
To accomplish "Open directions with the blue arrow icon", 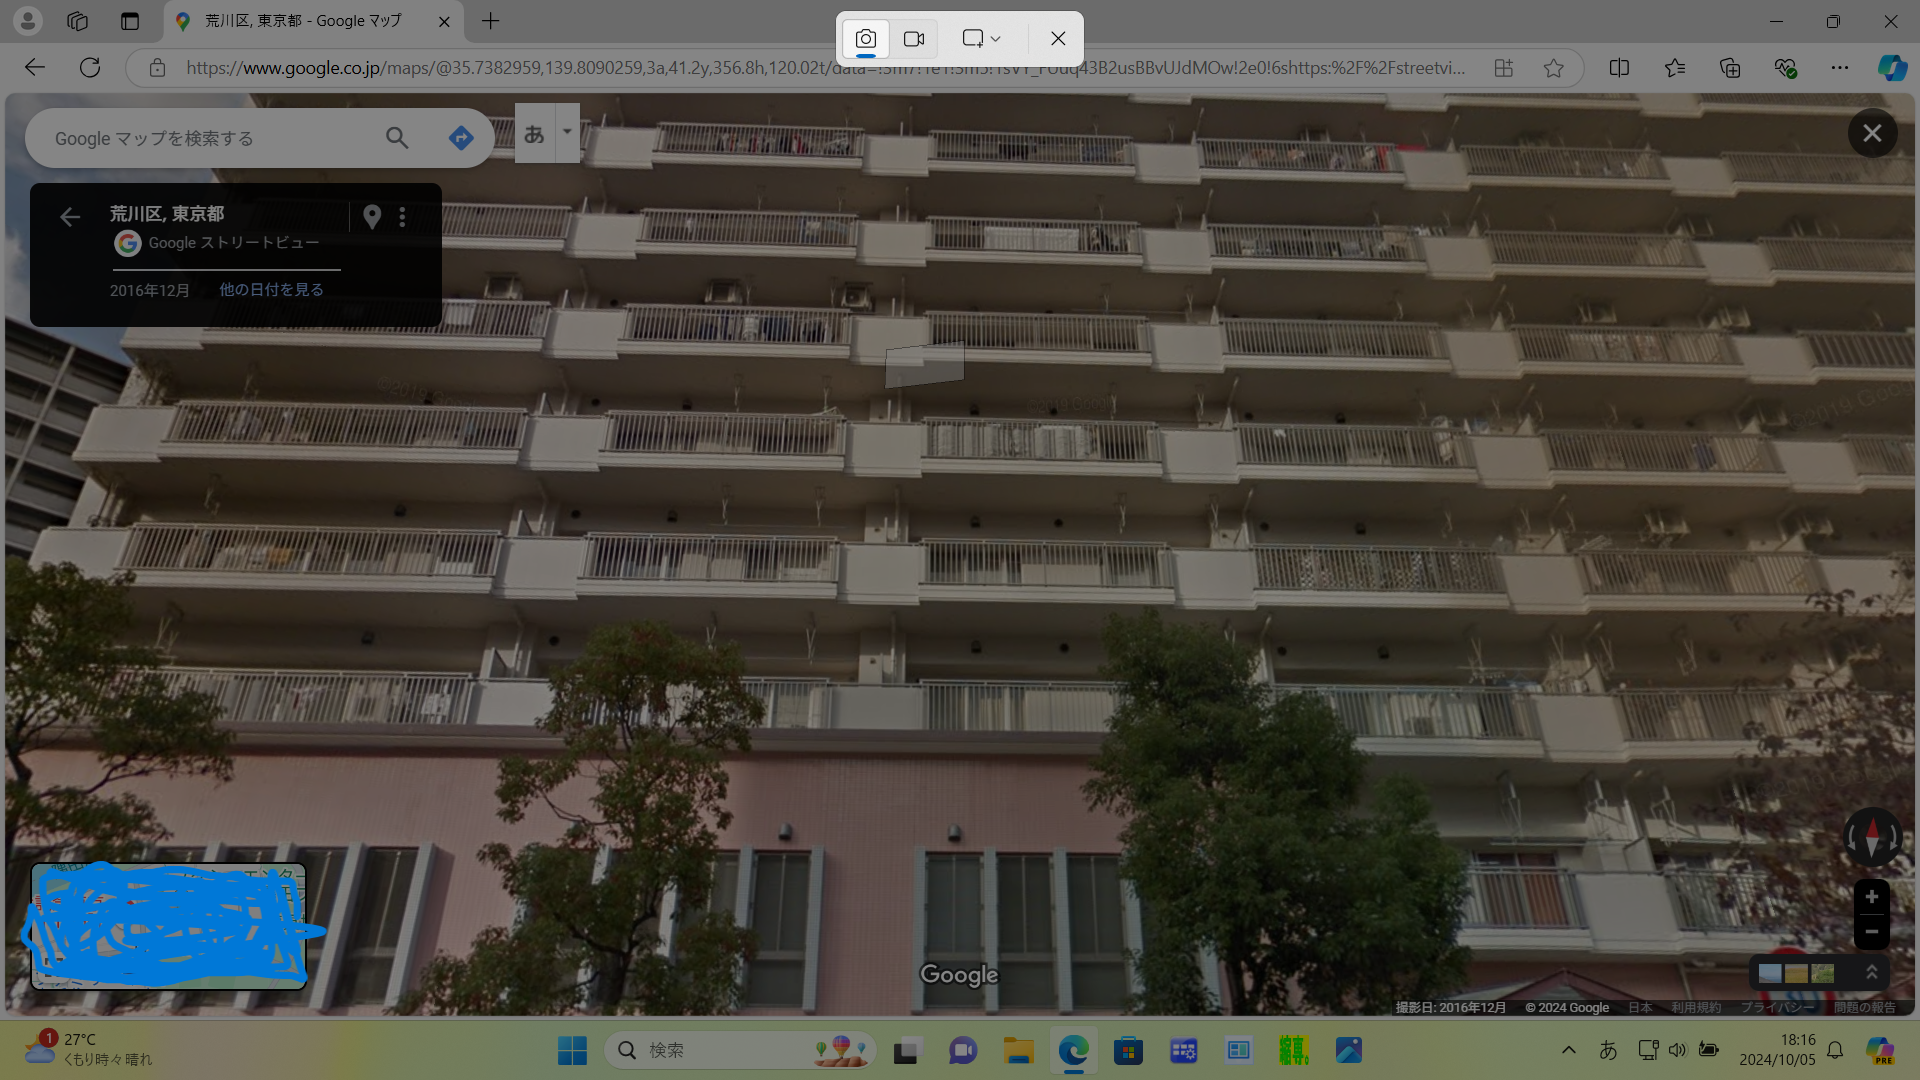I will 461,138.
